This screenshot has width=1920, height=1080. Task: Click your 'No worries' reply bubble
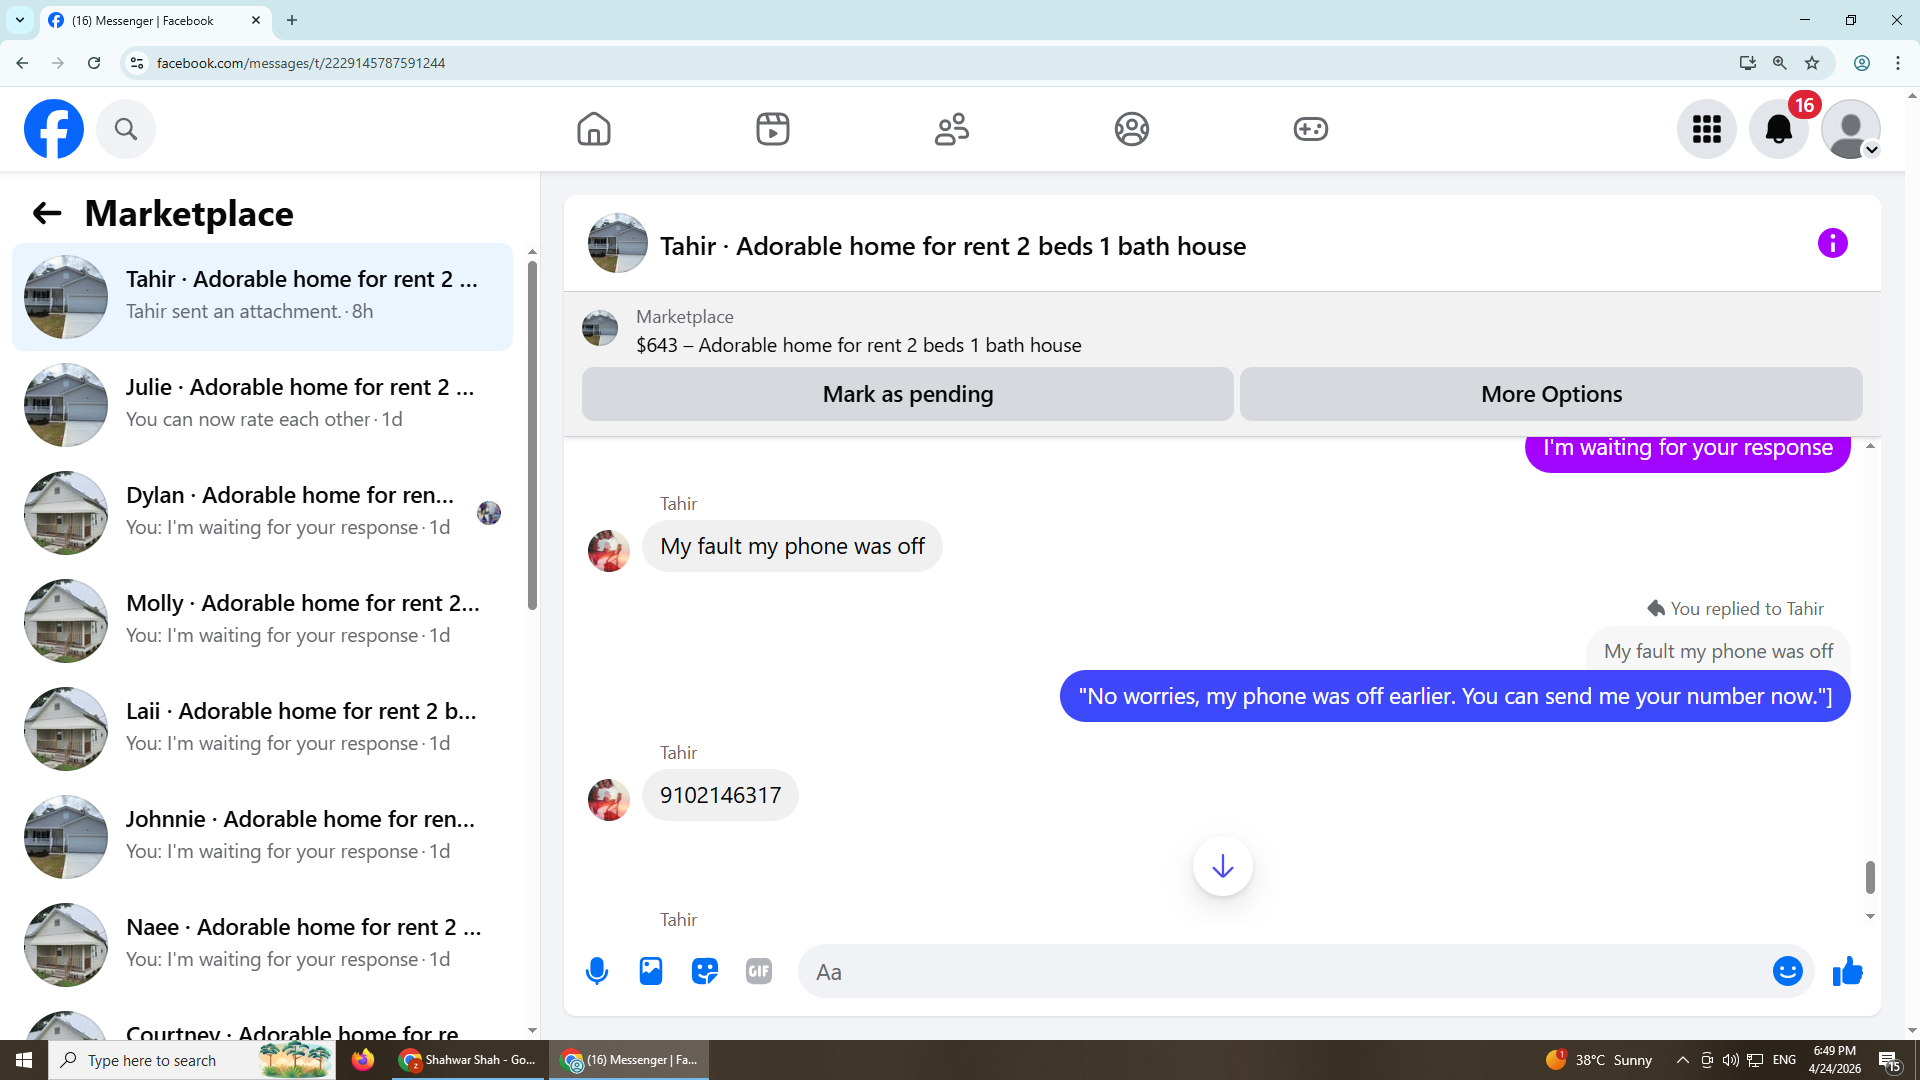(x=1455, y=696)
